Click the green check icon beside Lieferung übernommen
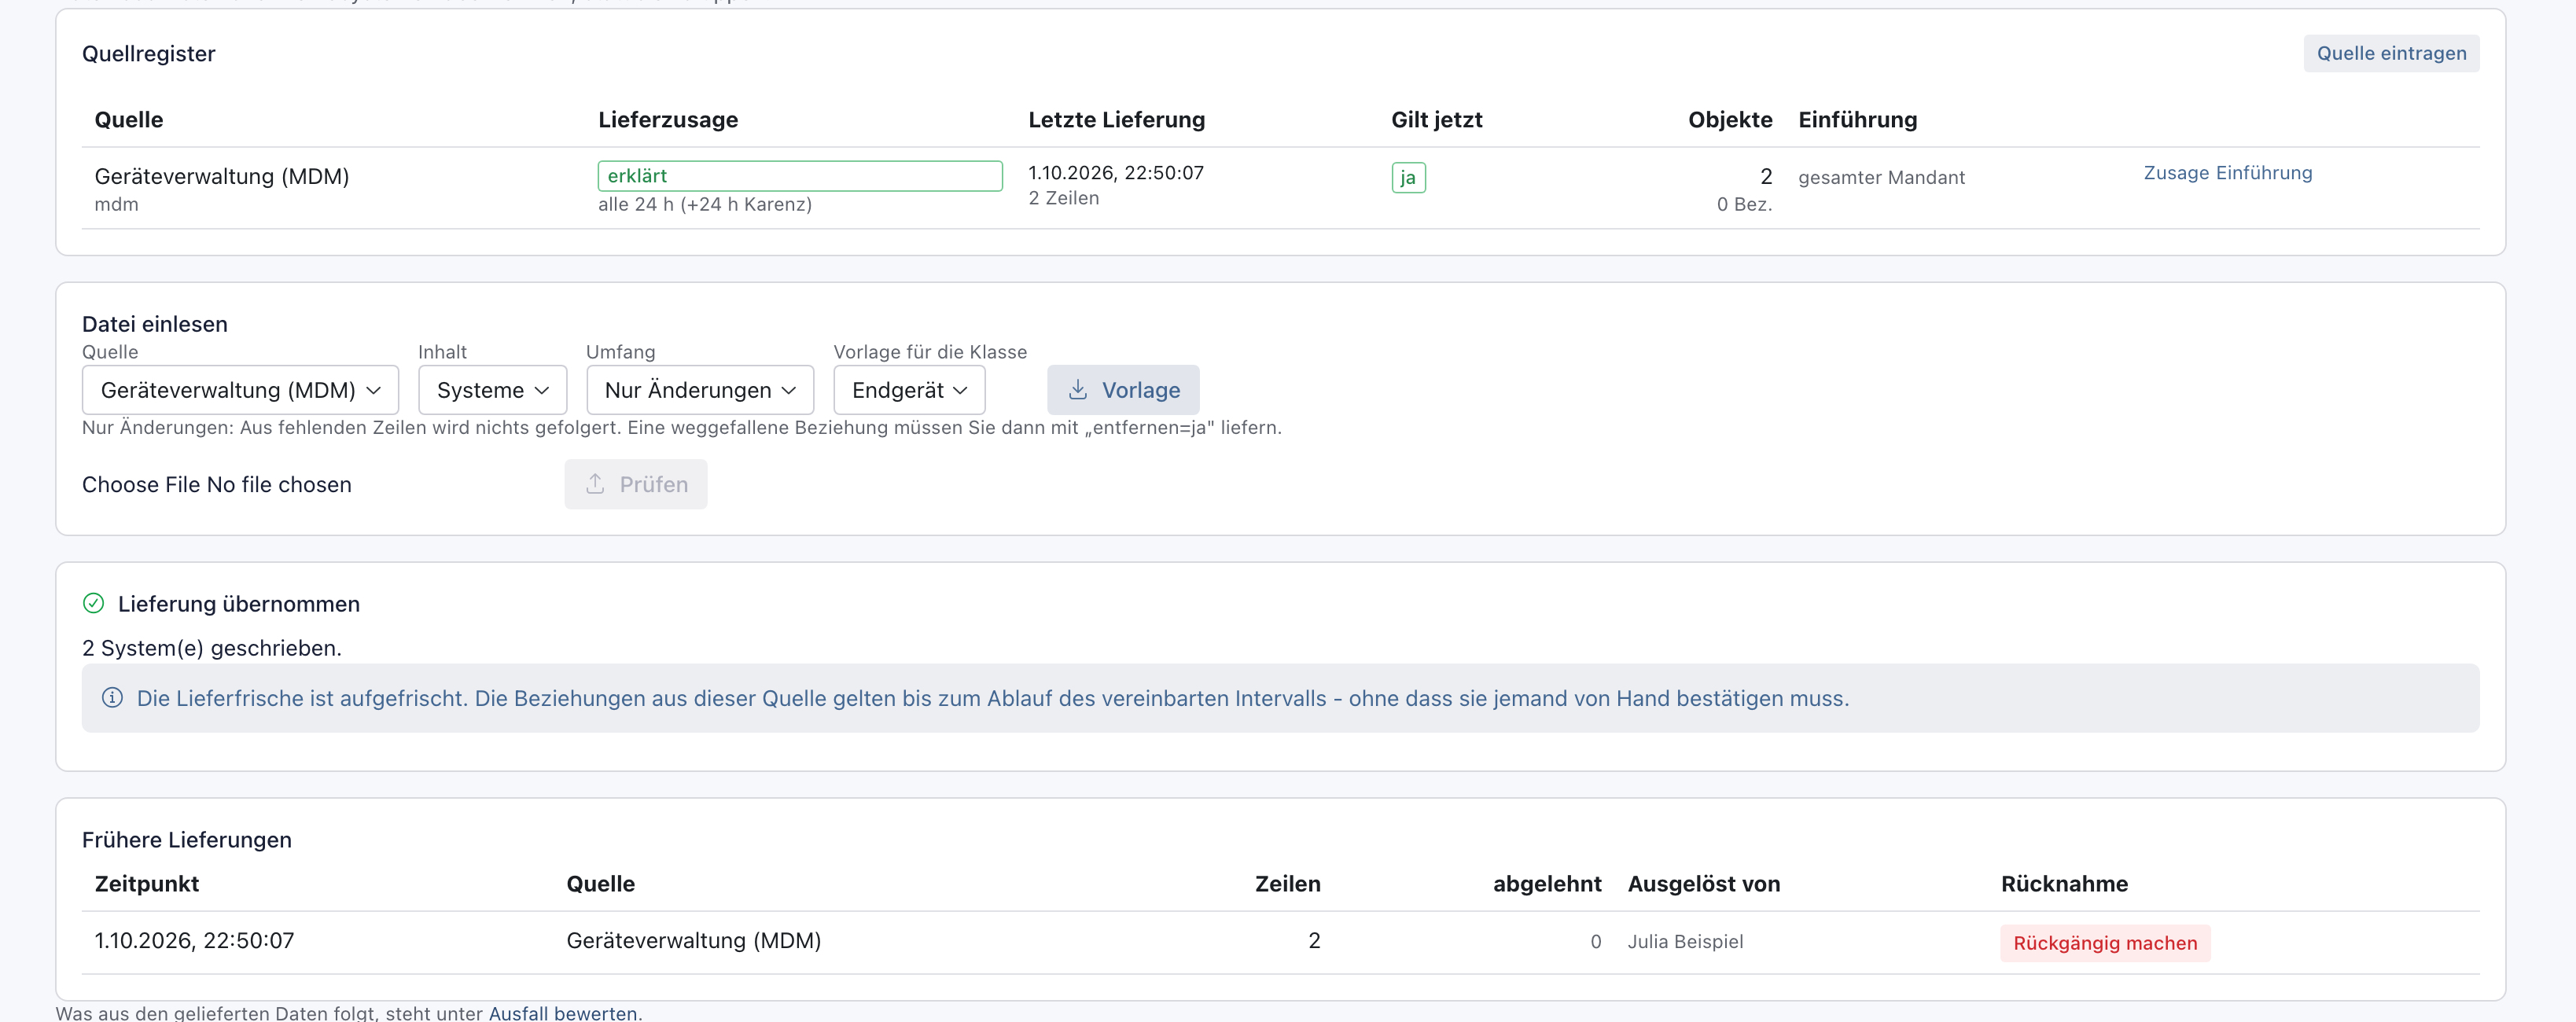 [93, 603]
